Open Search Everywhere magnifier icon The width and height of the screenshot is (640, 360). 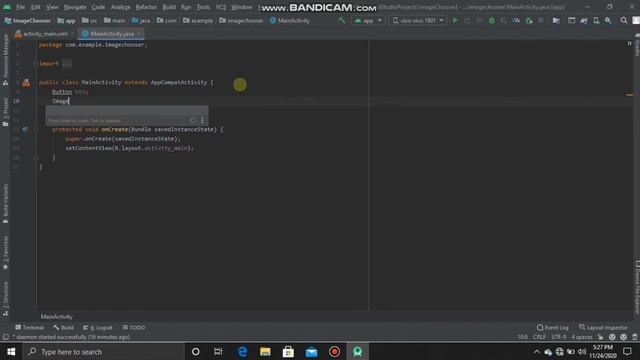[x=624, y=20]
